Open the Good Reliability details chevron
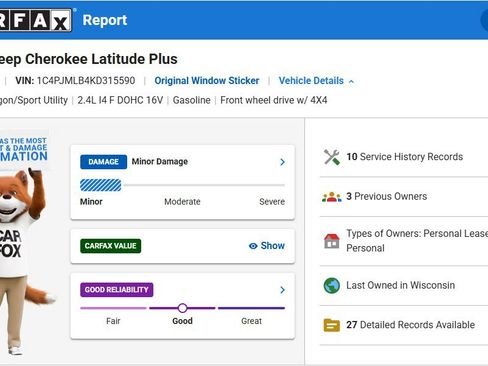 (282, 290)
